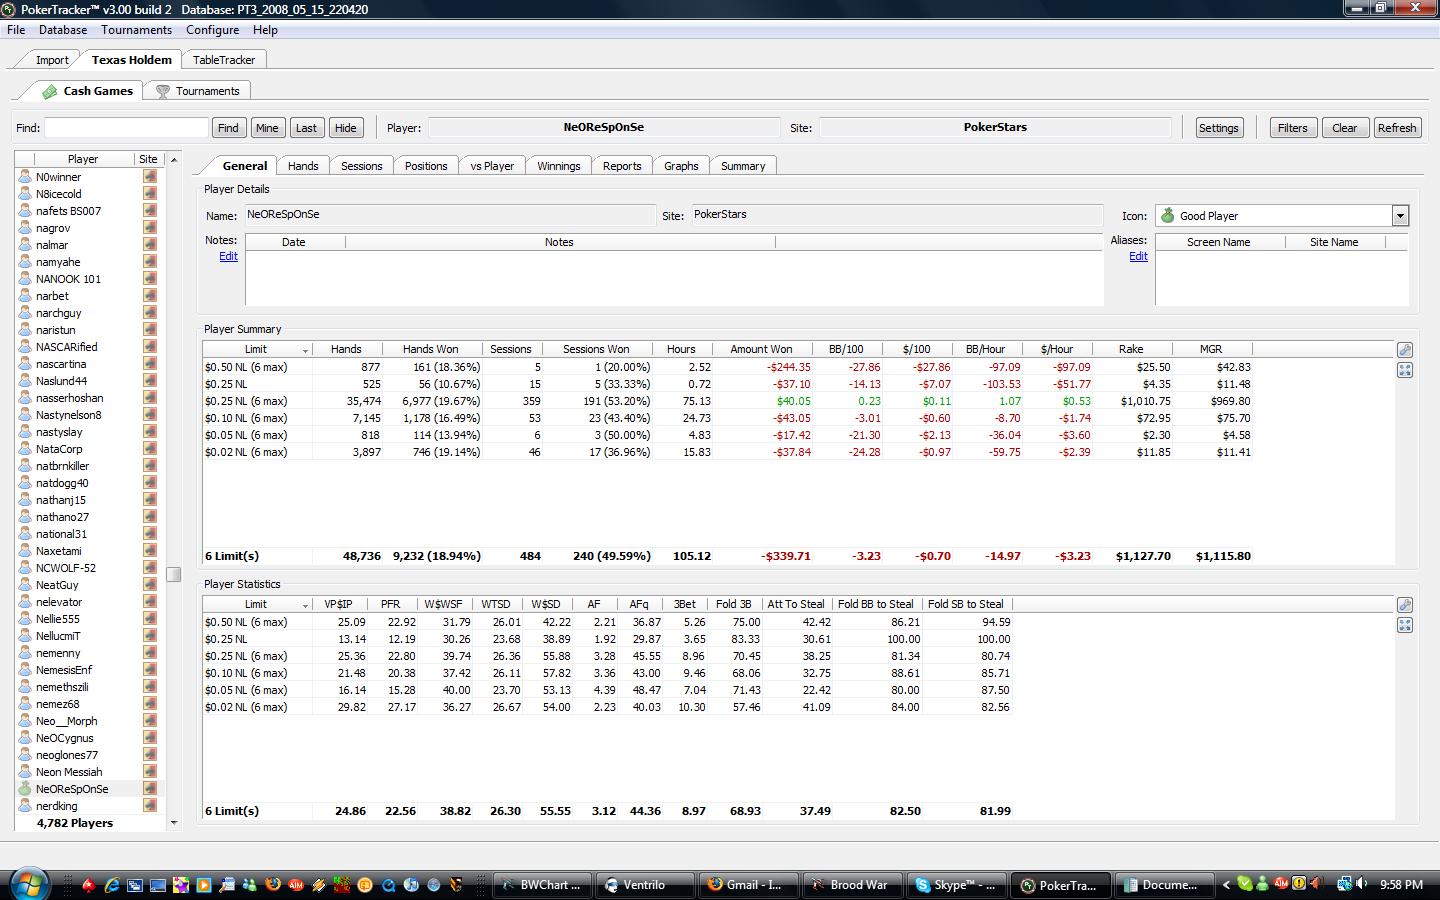1440x900 pixels.
Task: Open the Hands tab
Action: [303, 166]
